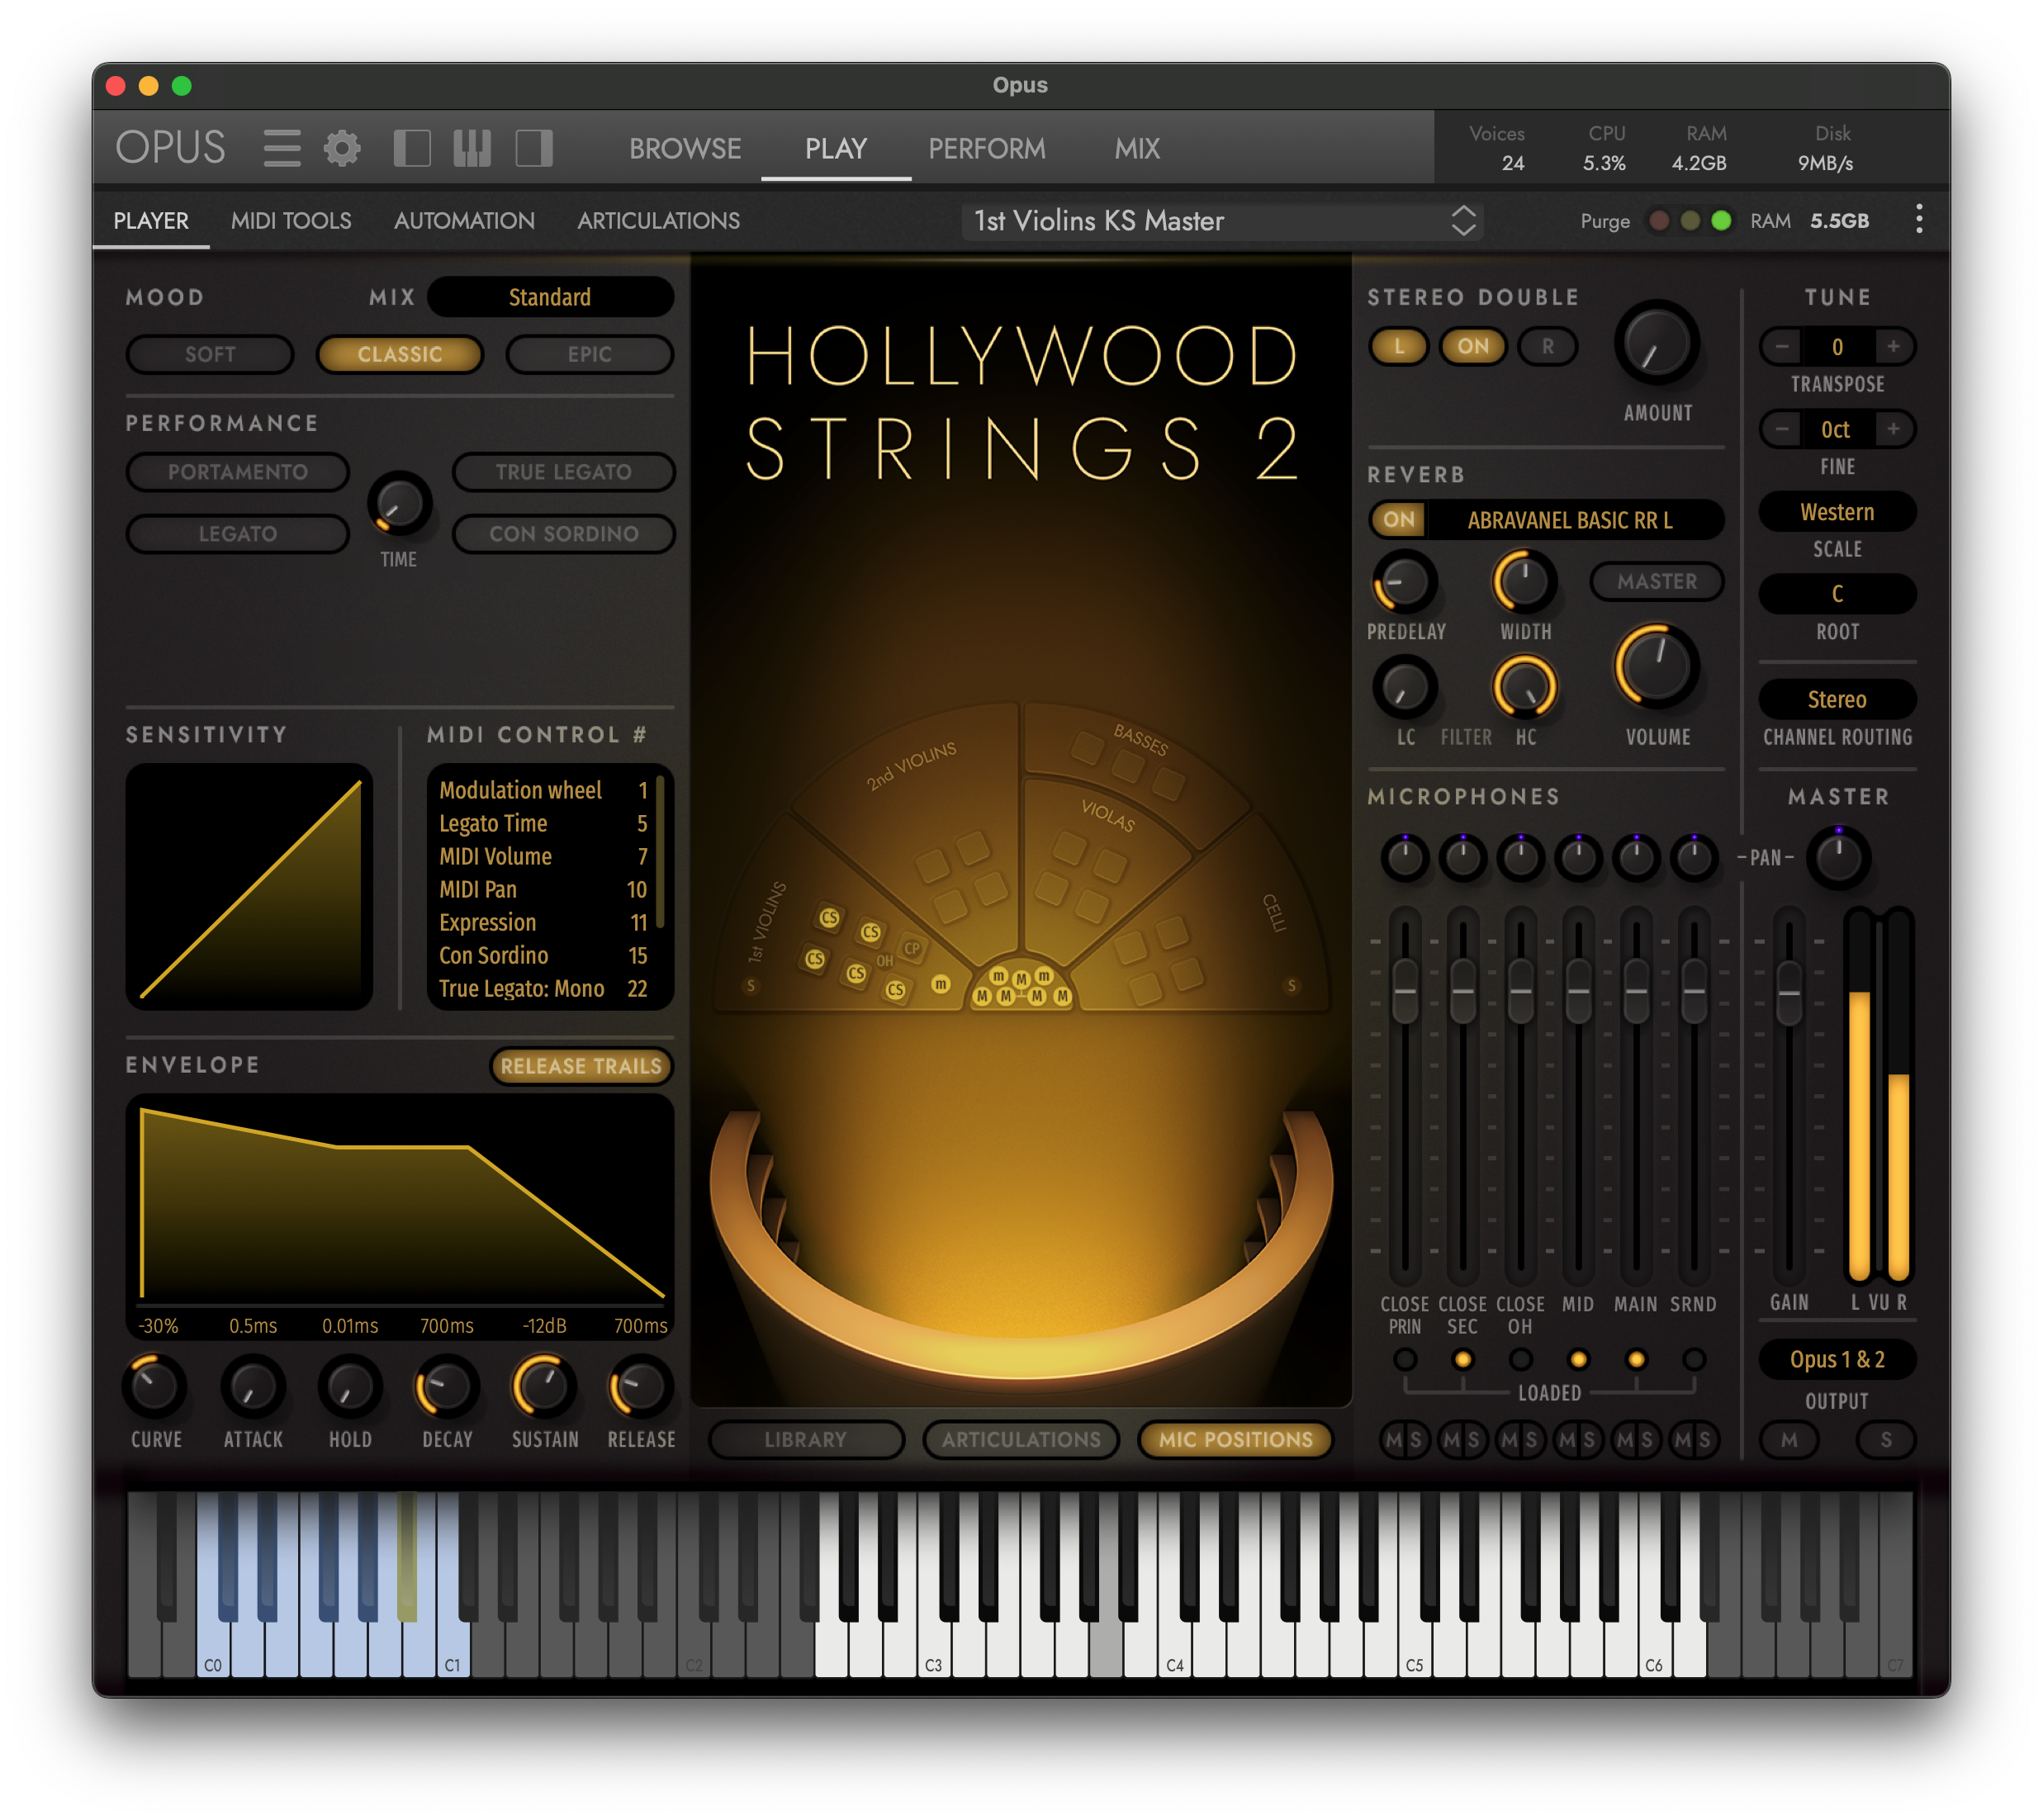Unload the CLOSE SEC microphone
The height and width of the screenshot is (1820, 2043).
[x=1463, y=1360]
